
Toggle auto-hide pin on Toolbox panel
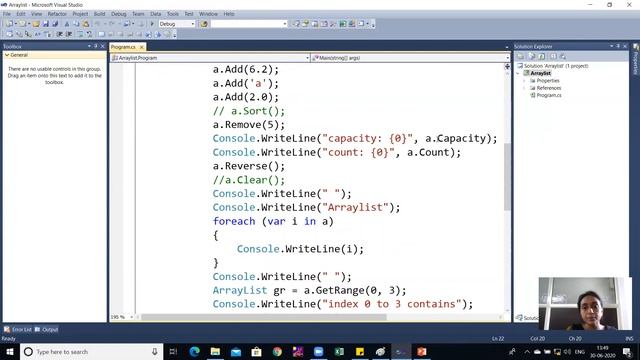pyautogui.click(x=96, y=46)
